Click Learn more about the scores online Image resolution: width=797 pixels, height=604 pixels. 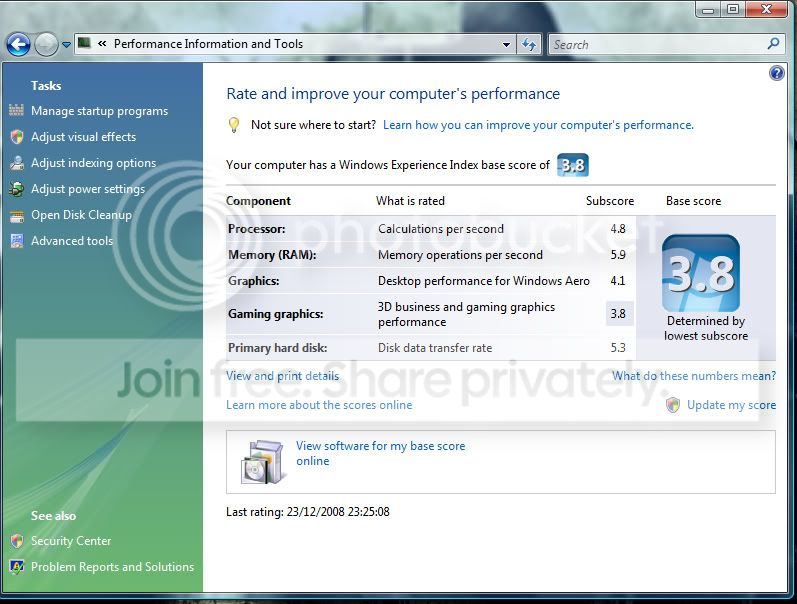point(319,405)
